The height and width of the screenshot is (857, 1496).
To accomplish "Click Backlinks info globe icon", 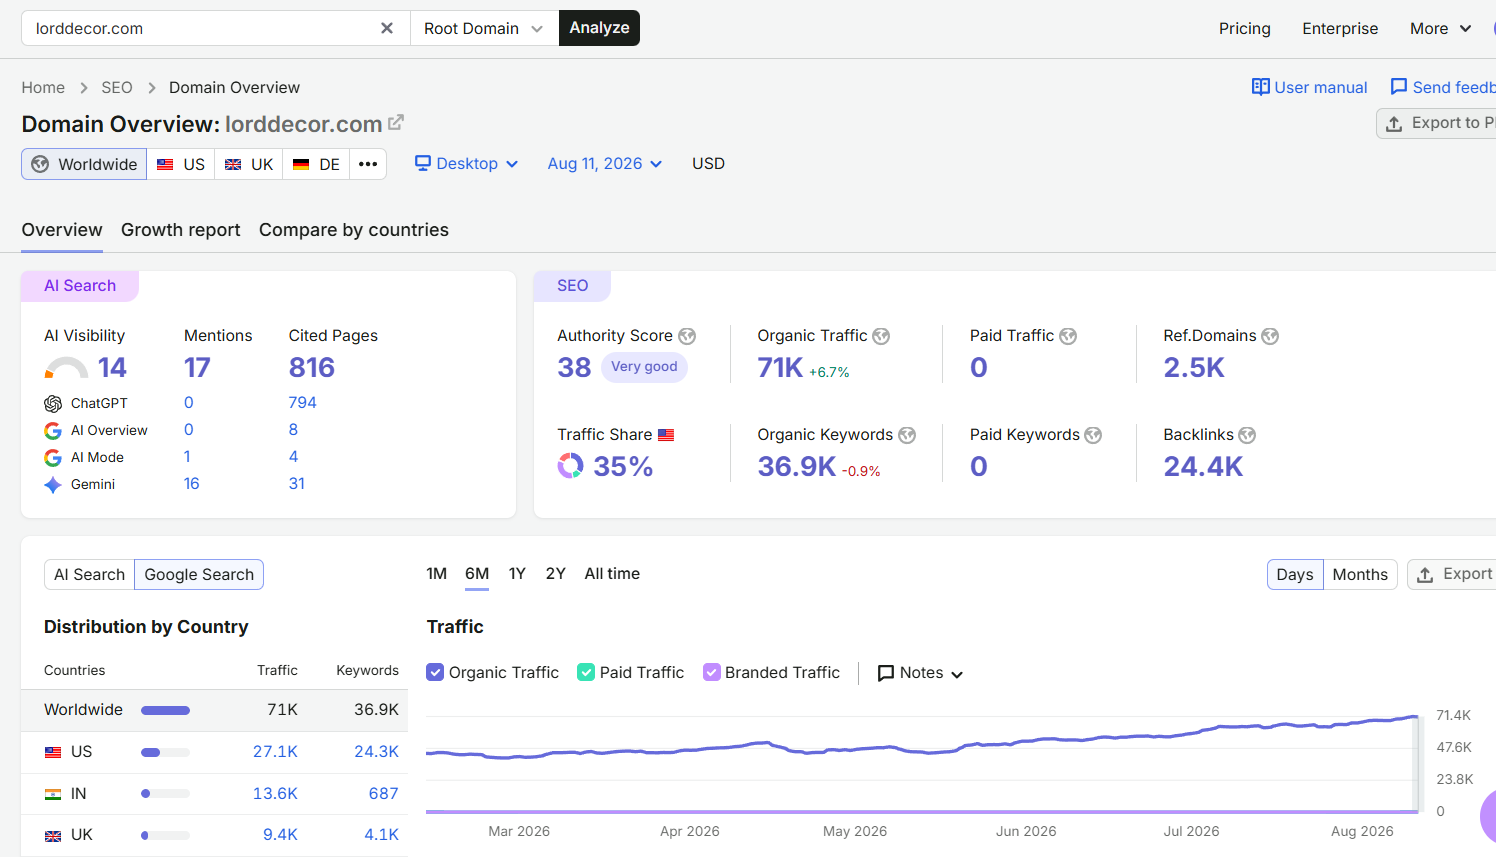I will (1247, 435).
